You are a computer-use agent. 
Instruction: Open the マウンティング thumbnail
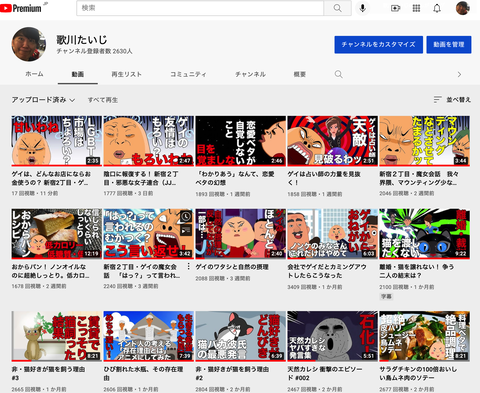pyautogui.click(x=424, y=141)
